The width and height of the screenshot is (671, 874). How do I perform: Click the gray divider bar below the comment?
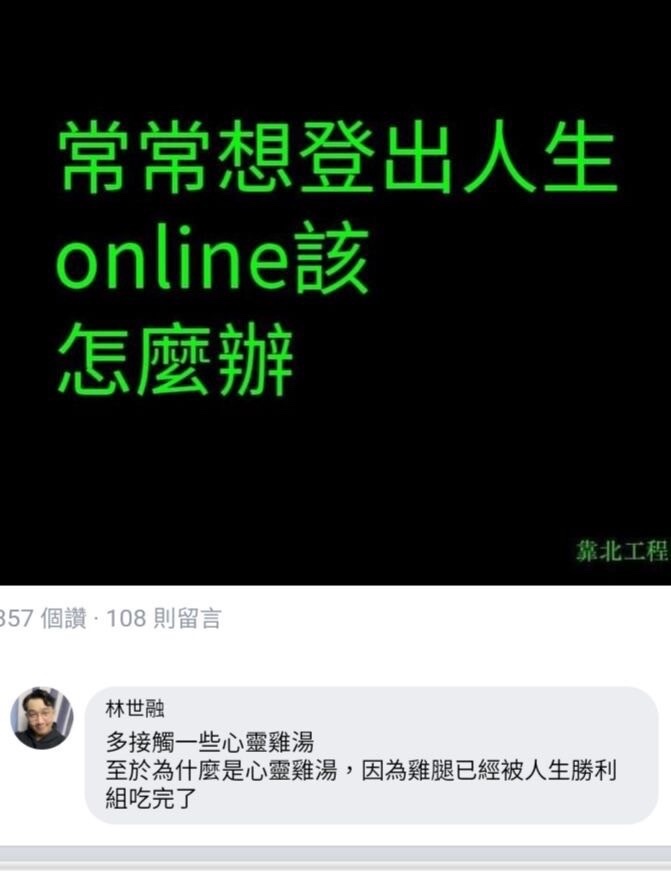[x=336, y=855]
